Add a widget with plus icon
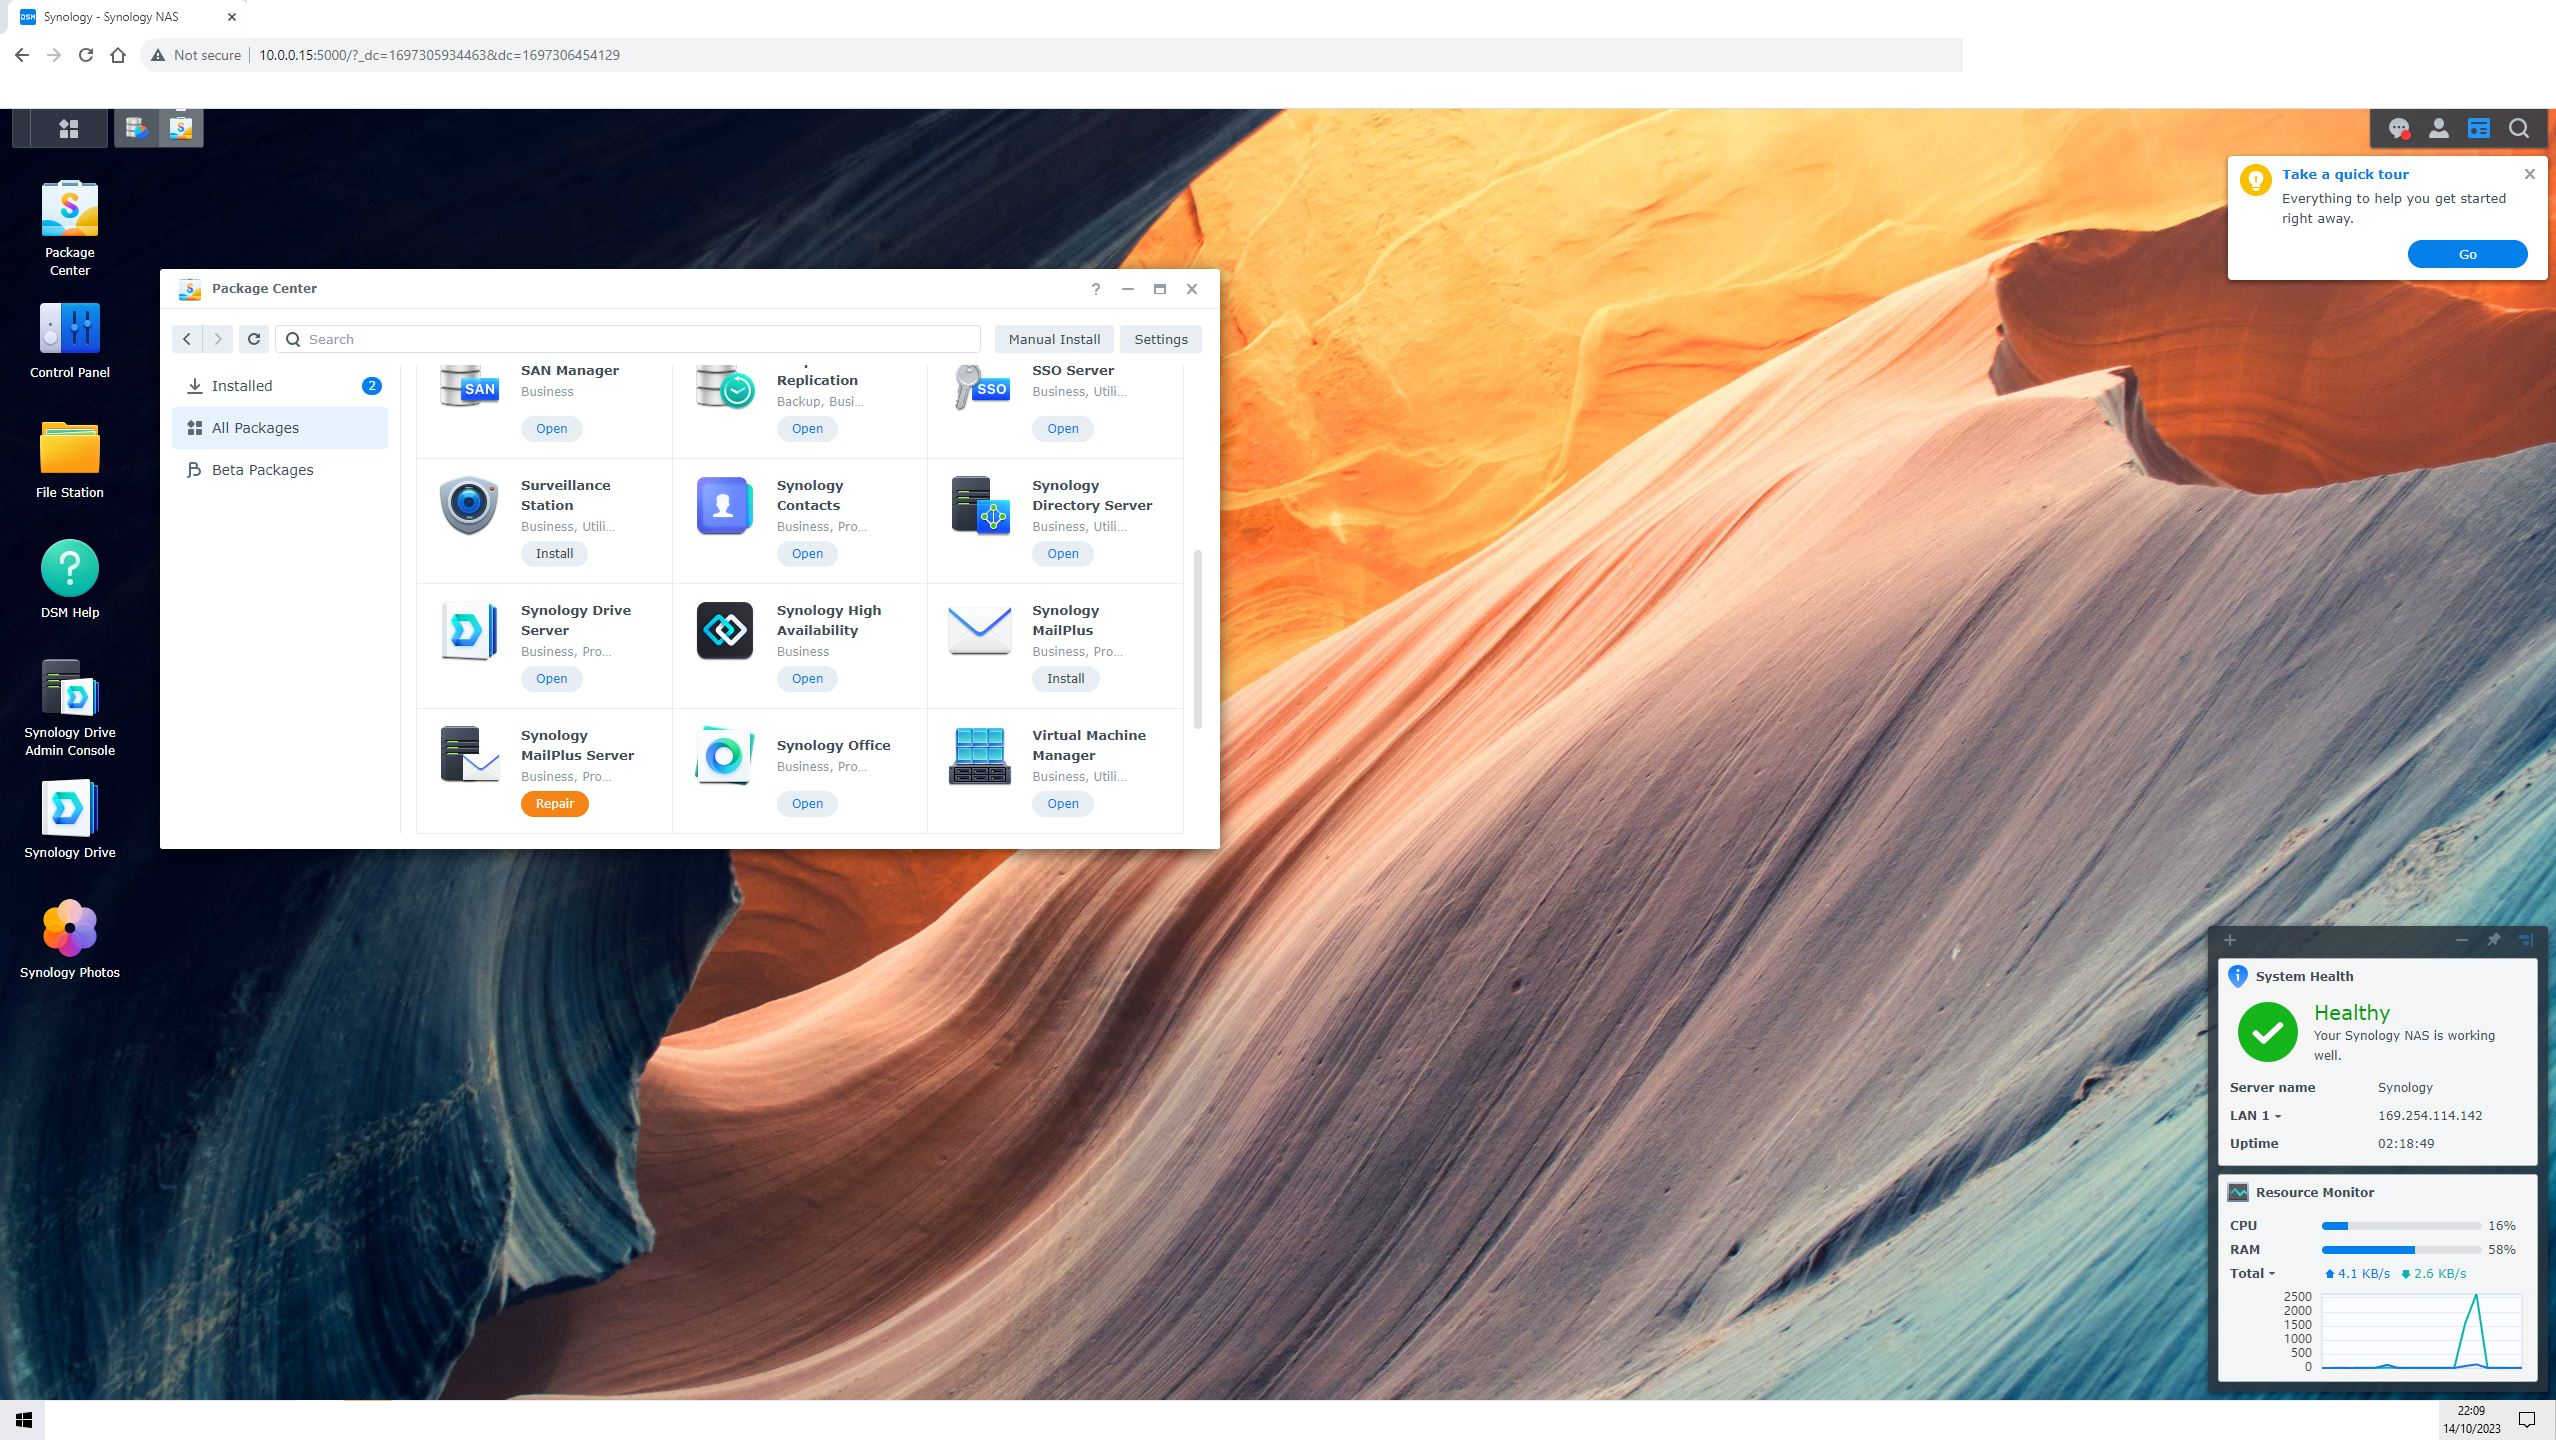Screen dimensions: 2556x1440 click(2230, 940)
